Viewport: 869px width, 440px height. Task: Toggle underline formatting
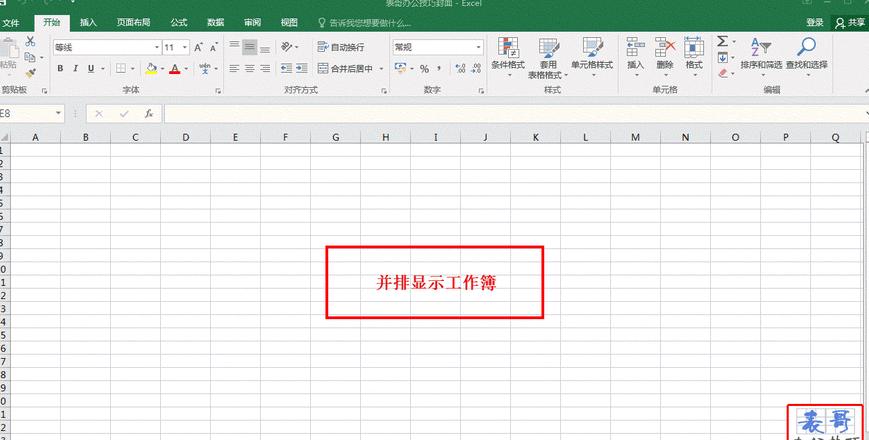point(90,69)
